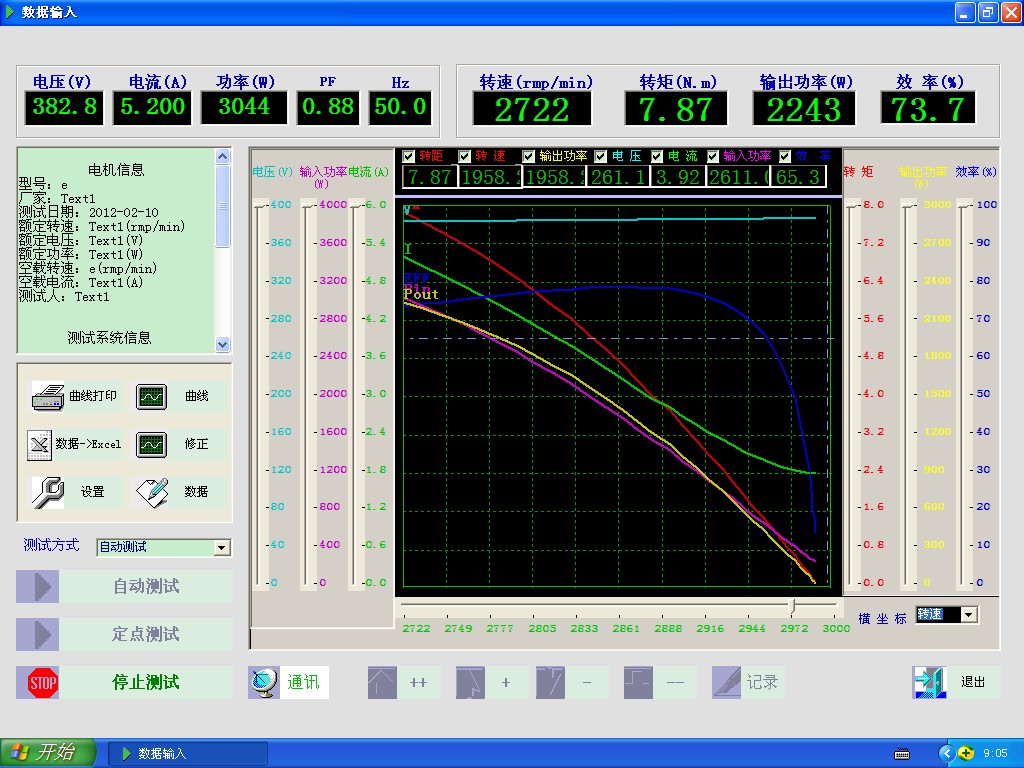Click the 退出 exit door icon
The height and width of the screenshot is (768, 1024).
pyautogui.click(x=929, y=682)
